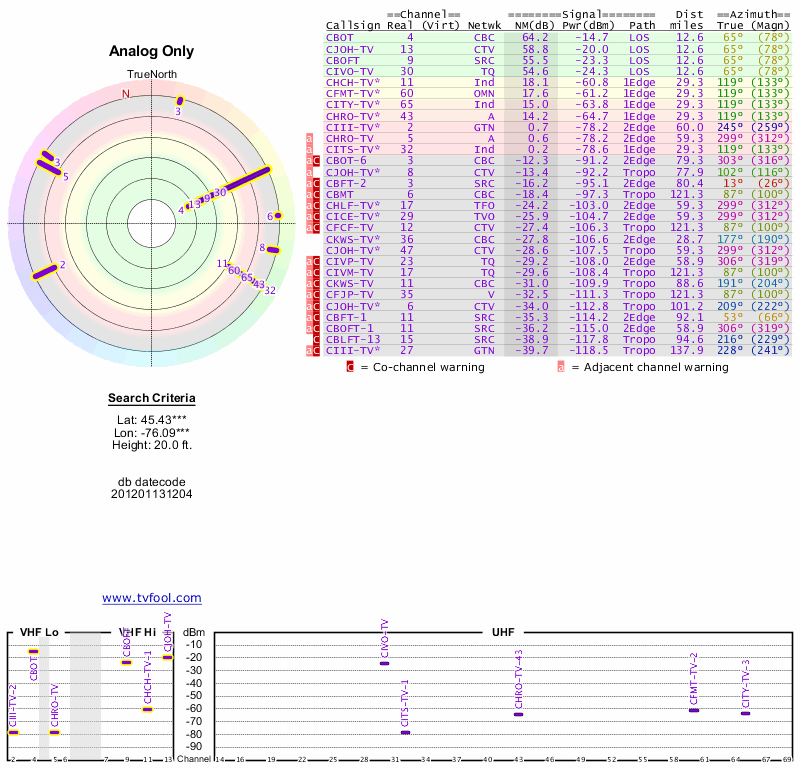The height and width of the screenshot is (768, 800).
Task: Click the CITY-TV-3 marker in UHF chart
Action: pos(745,713)
